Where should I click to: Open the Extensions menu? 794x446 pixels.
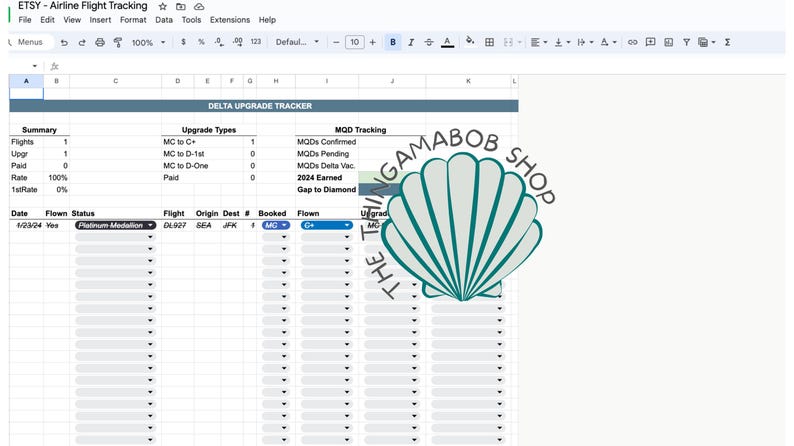(x=230, y=20)
